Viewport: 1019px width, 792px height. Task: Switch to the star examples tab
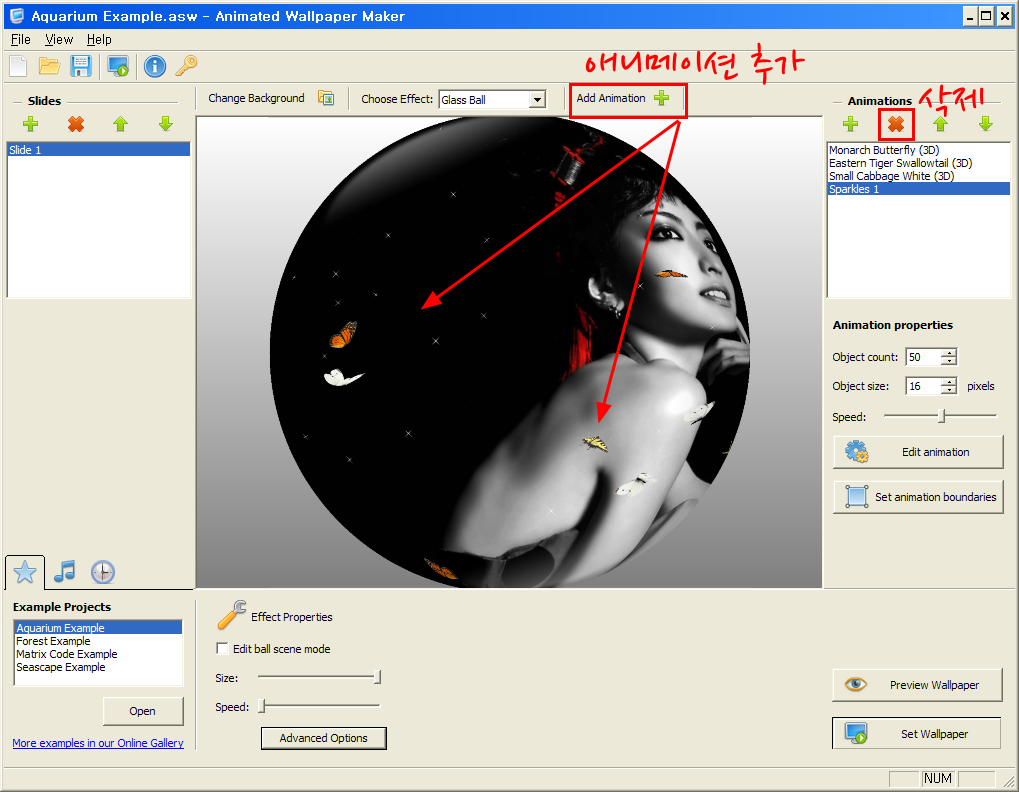[x=25, y=572]
